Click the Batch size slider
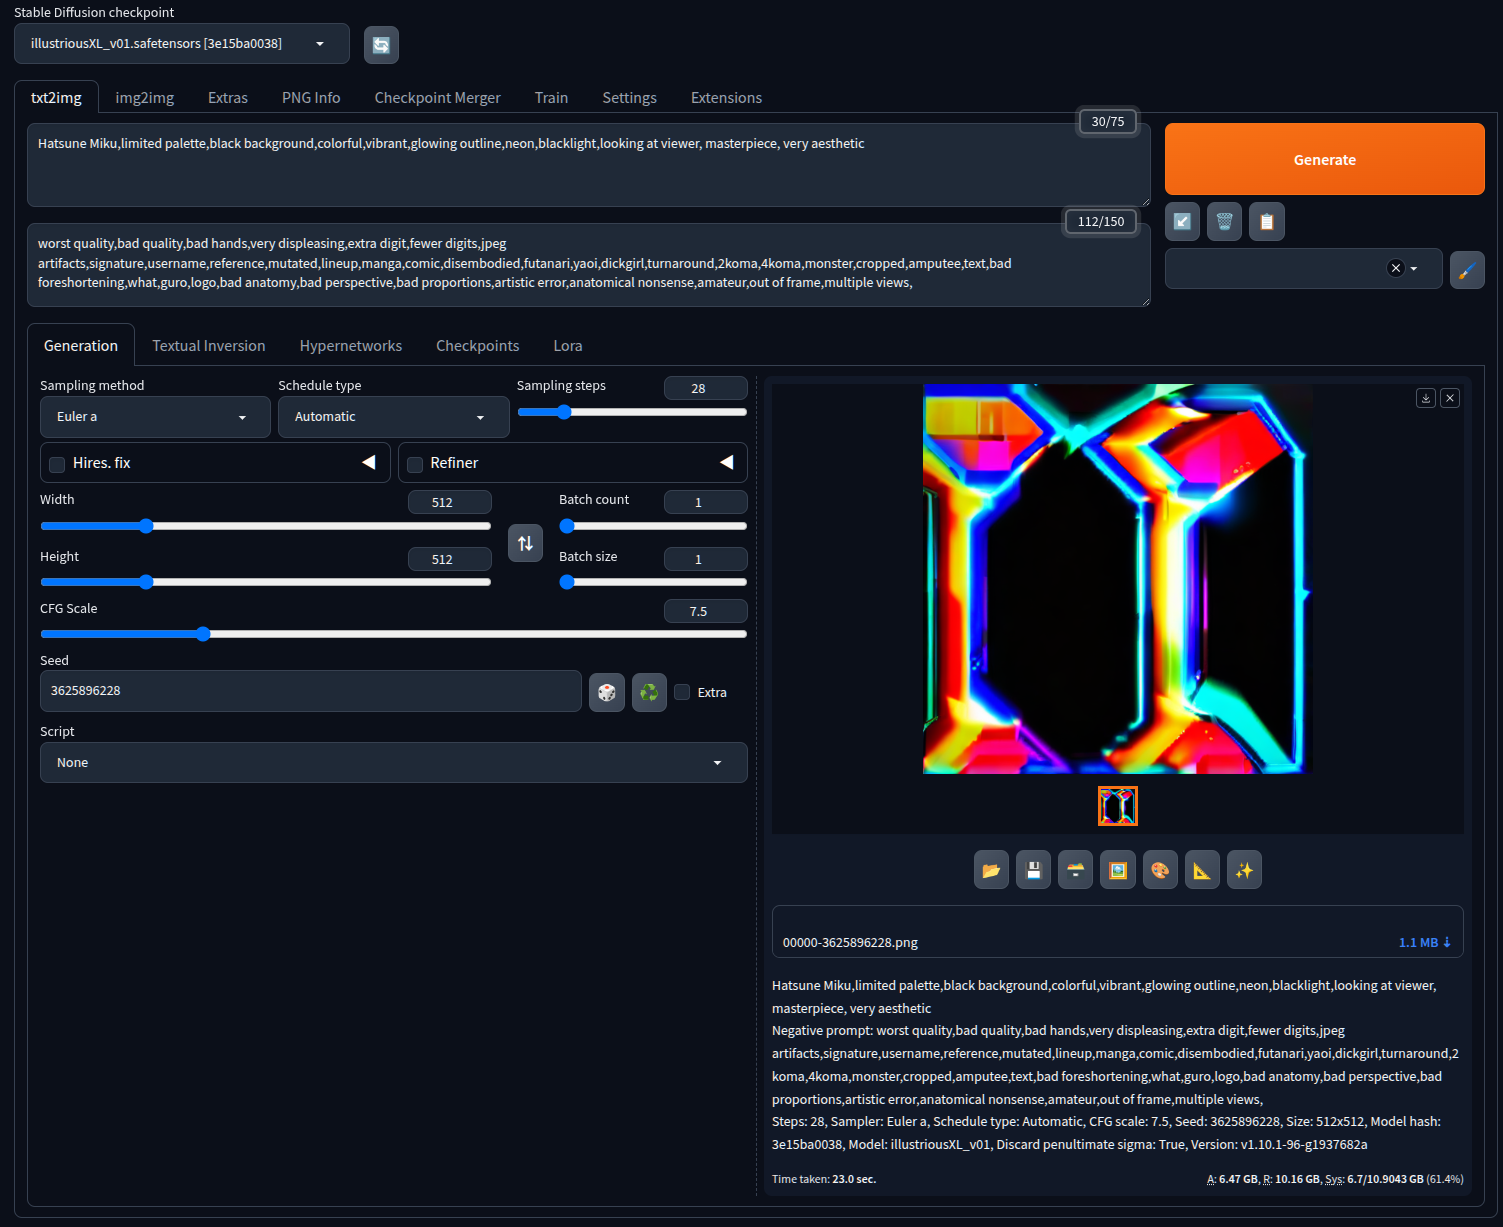Image resolution: width=1503 pixels, height=1227 pixels. pyautogui.click(x=653, y=582)
